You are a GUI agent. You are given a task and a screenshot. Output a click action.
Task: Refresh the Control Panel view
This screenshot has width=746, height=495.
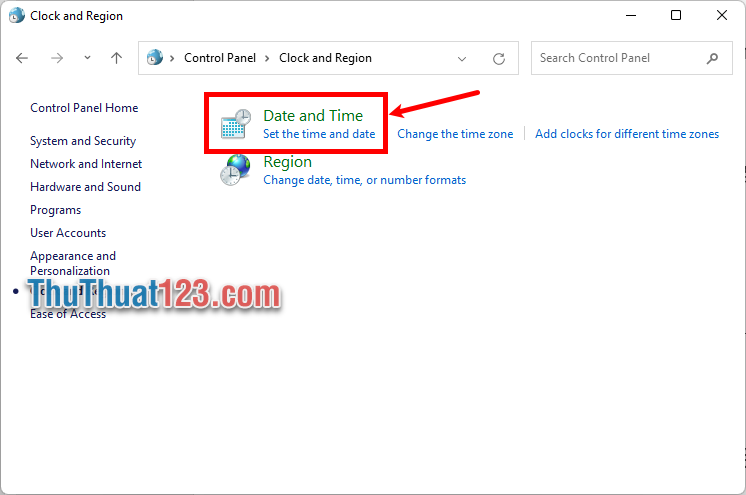499,58
